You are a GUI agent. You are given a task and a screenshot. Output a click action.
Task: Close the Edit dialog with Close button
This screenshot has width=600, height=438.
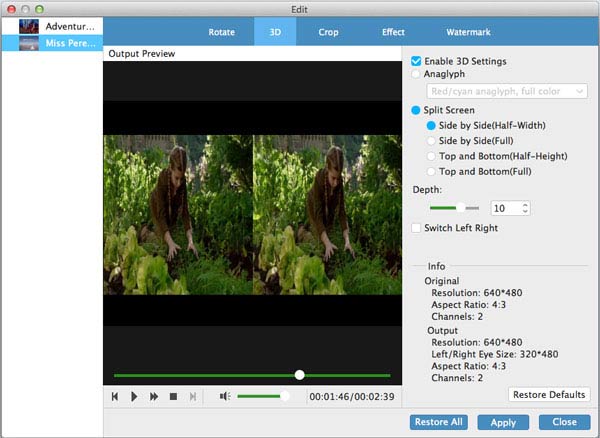pos(564,422)
